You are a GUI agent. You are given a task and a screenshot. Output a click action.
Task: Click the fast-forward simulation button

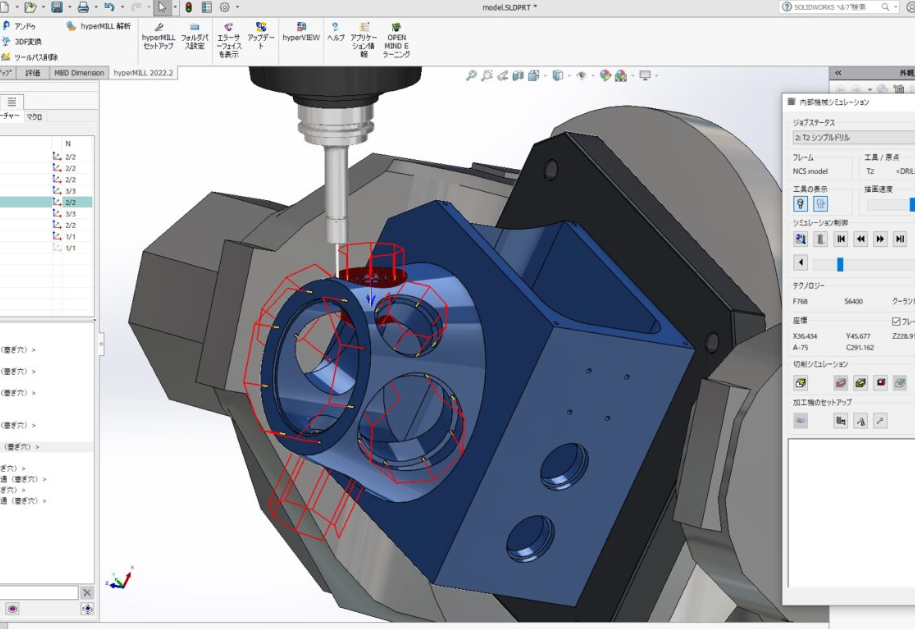click(881, 239)
